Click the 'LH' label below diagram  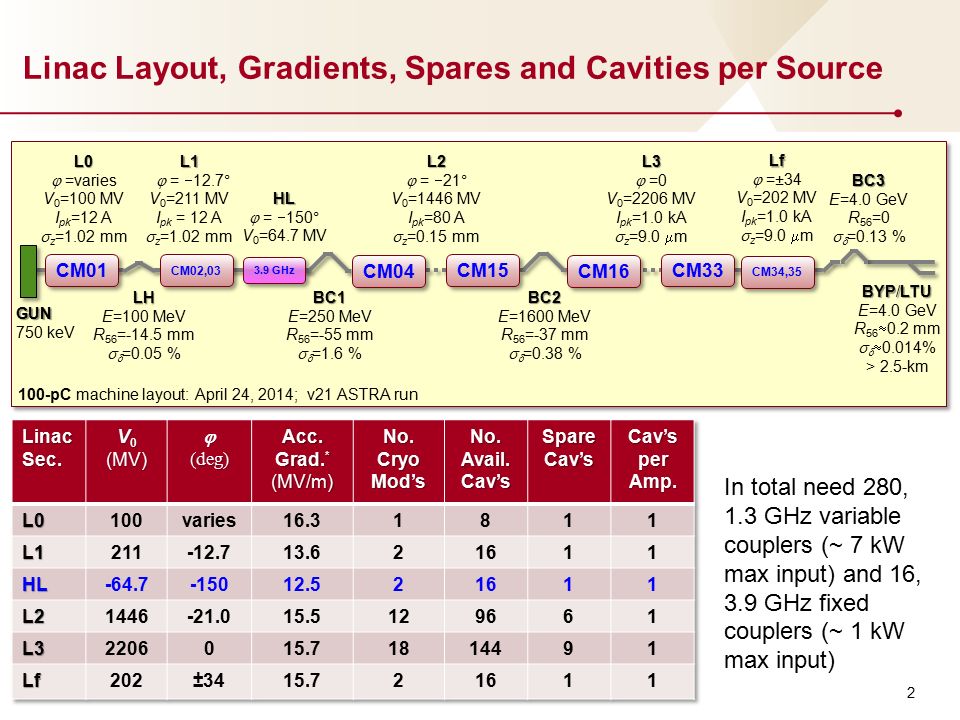point(143,298)
